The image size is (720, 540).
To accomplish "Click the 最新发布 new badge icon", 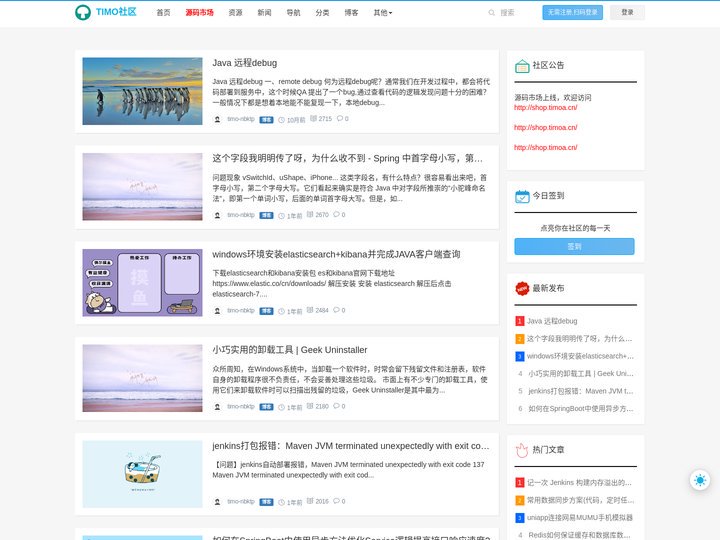I will [x=522, y=289].
